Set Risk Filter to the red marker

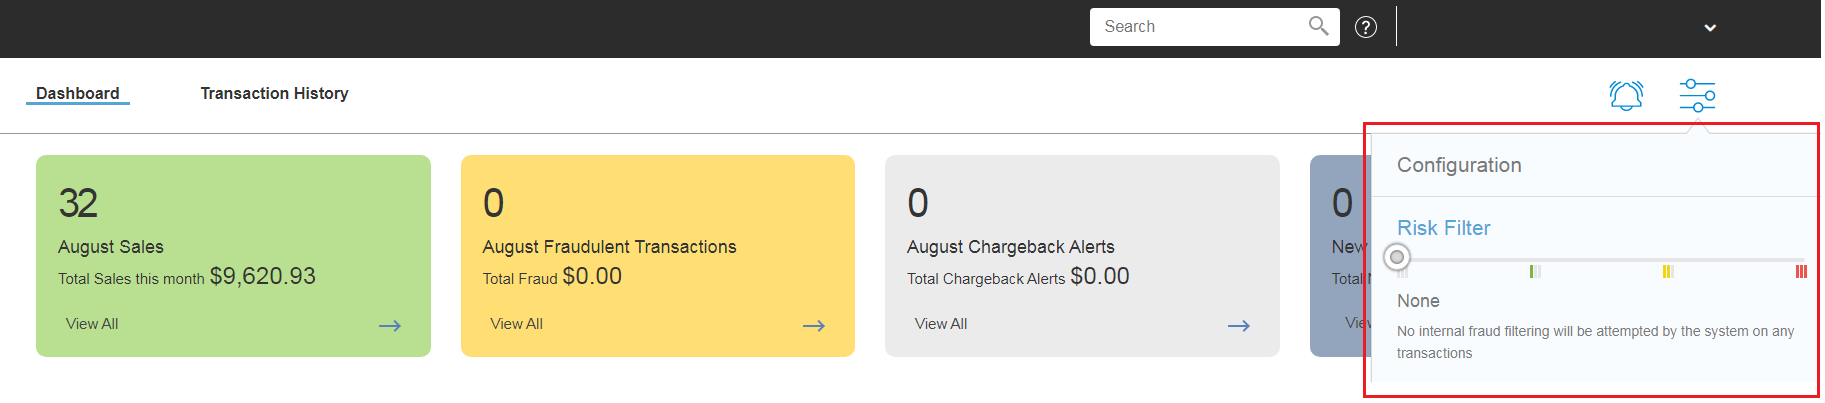[x=1801, y=271]
